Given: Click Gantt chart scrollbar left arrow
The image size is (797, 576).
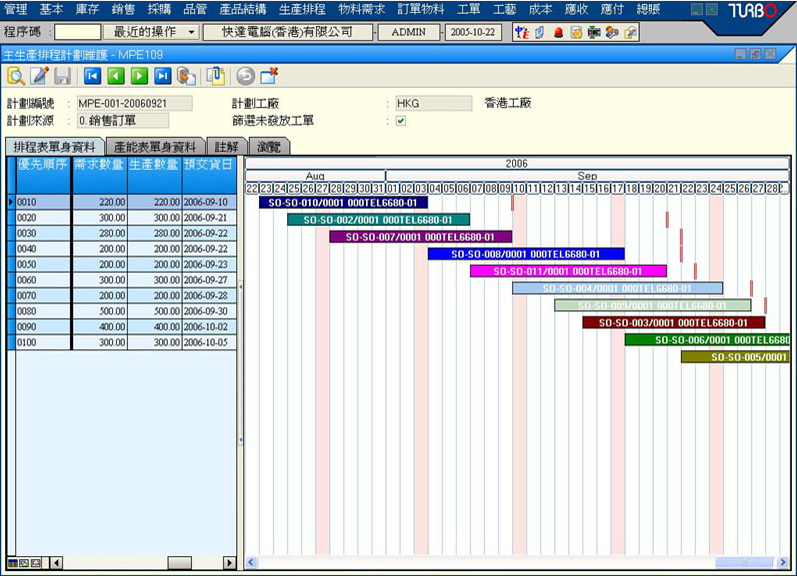Looking at the screenshot, I should tap(251, 562).
